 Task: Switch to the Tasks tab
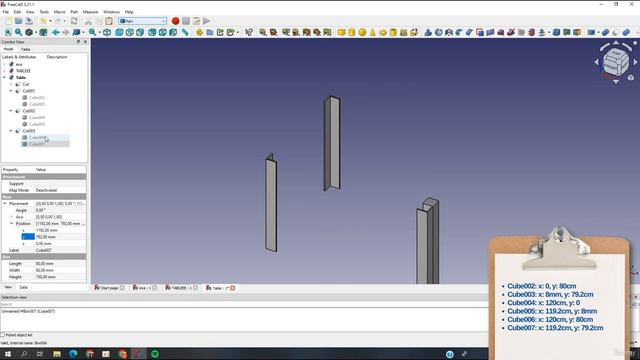pos(25,49)
